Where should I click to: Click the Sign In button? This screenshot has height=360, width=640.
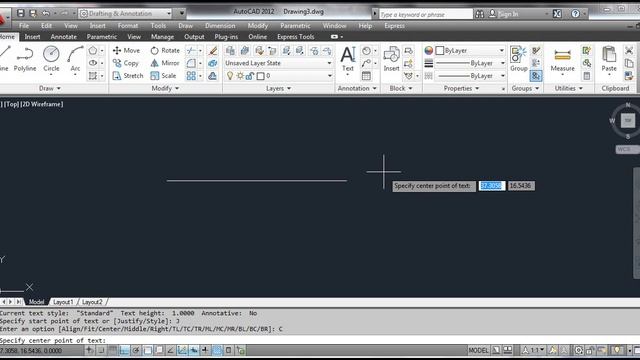(503, 14)
